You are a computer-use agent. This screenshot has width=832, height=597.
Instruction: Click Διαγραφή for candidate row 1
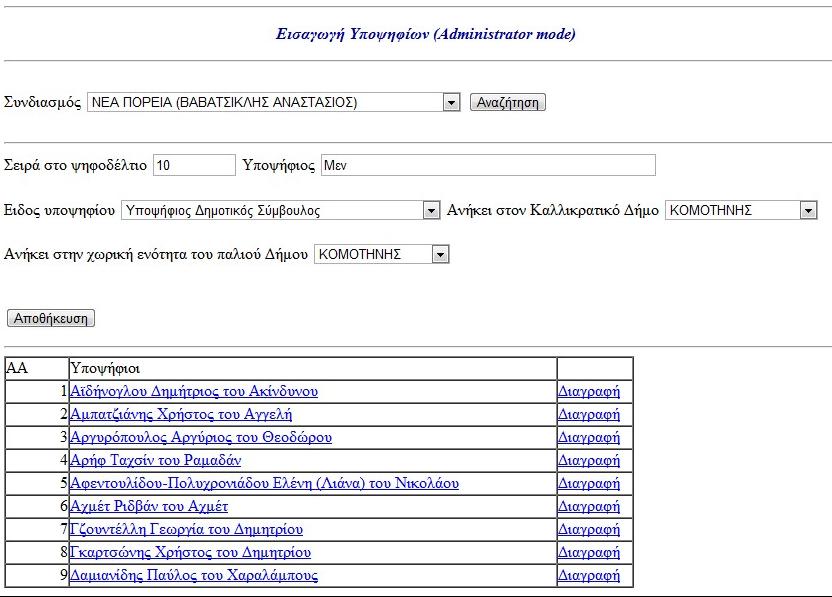(x=589, y=392)
